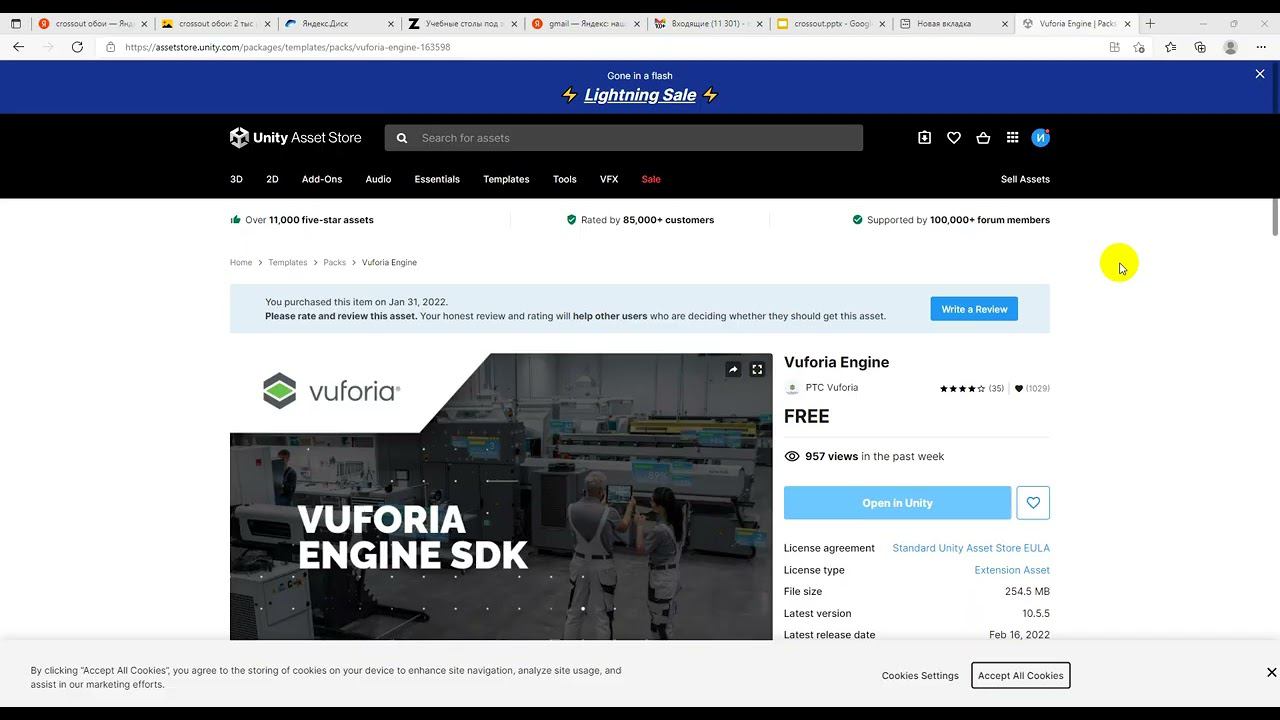This screenshot has width=1280, height=720.
Task: Open browser settings ellipsis menu
Action: 1261,47
